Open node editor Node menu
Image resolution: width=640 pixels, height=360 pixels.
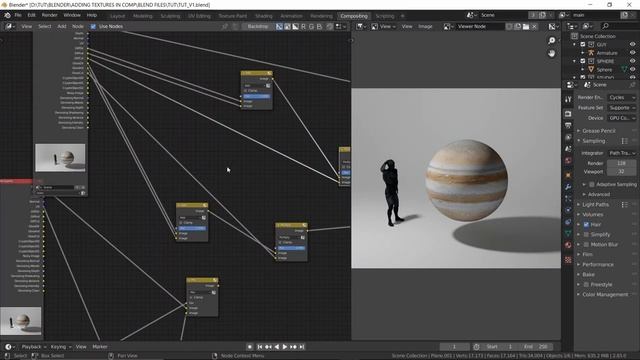(78, 26)
